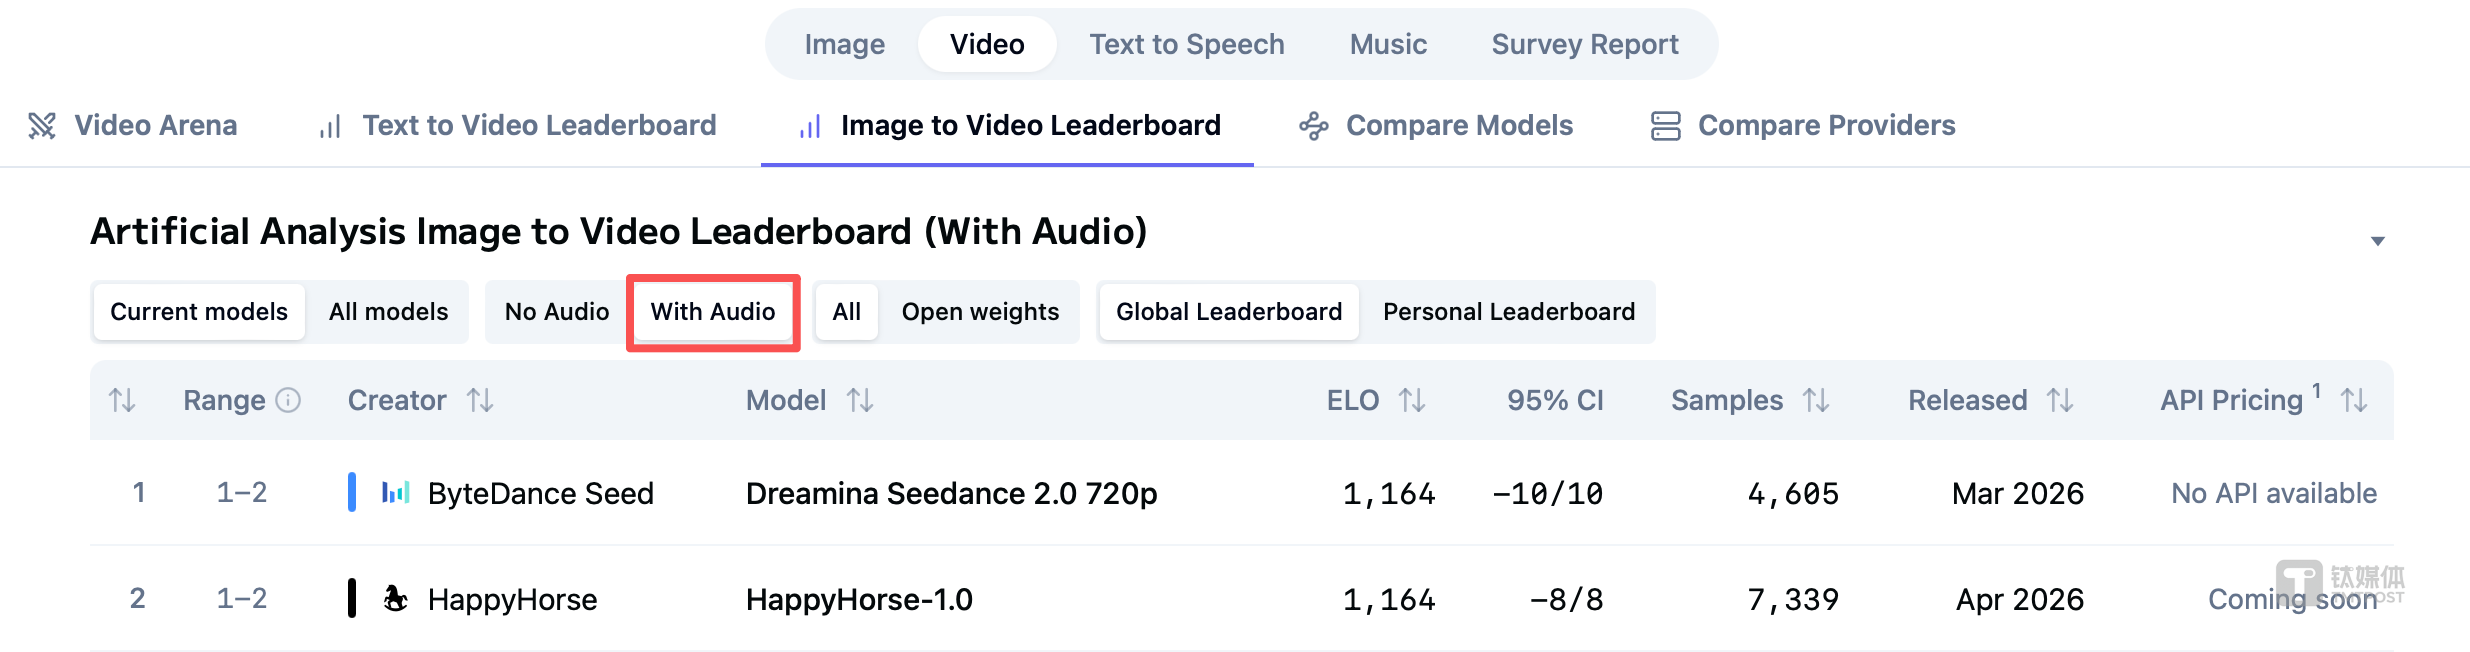The image size is (2470, 652).
Task: Sort by Model column arrows
Action: coord(860,401)
